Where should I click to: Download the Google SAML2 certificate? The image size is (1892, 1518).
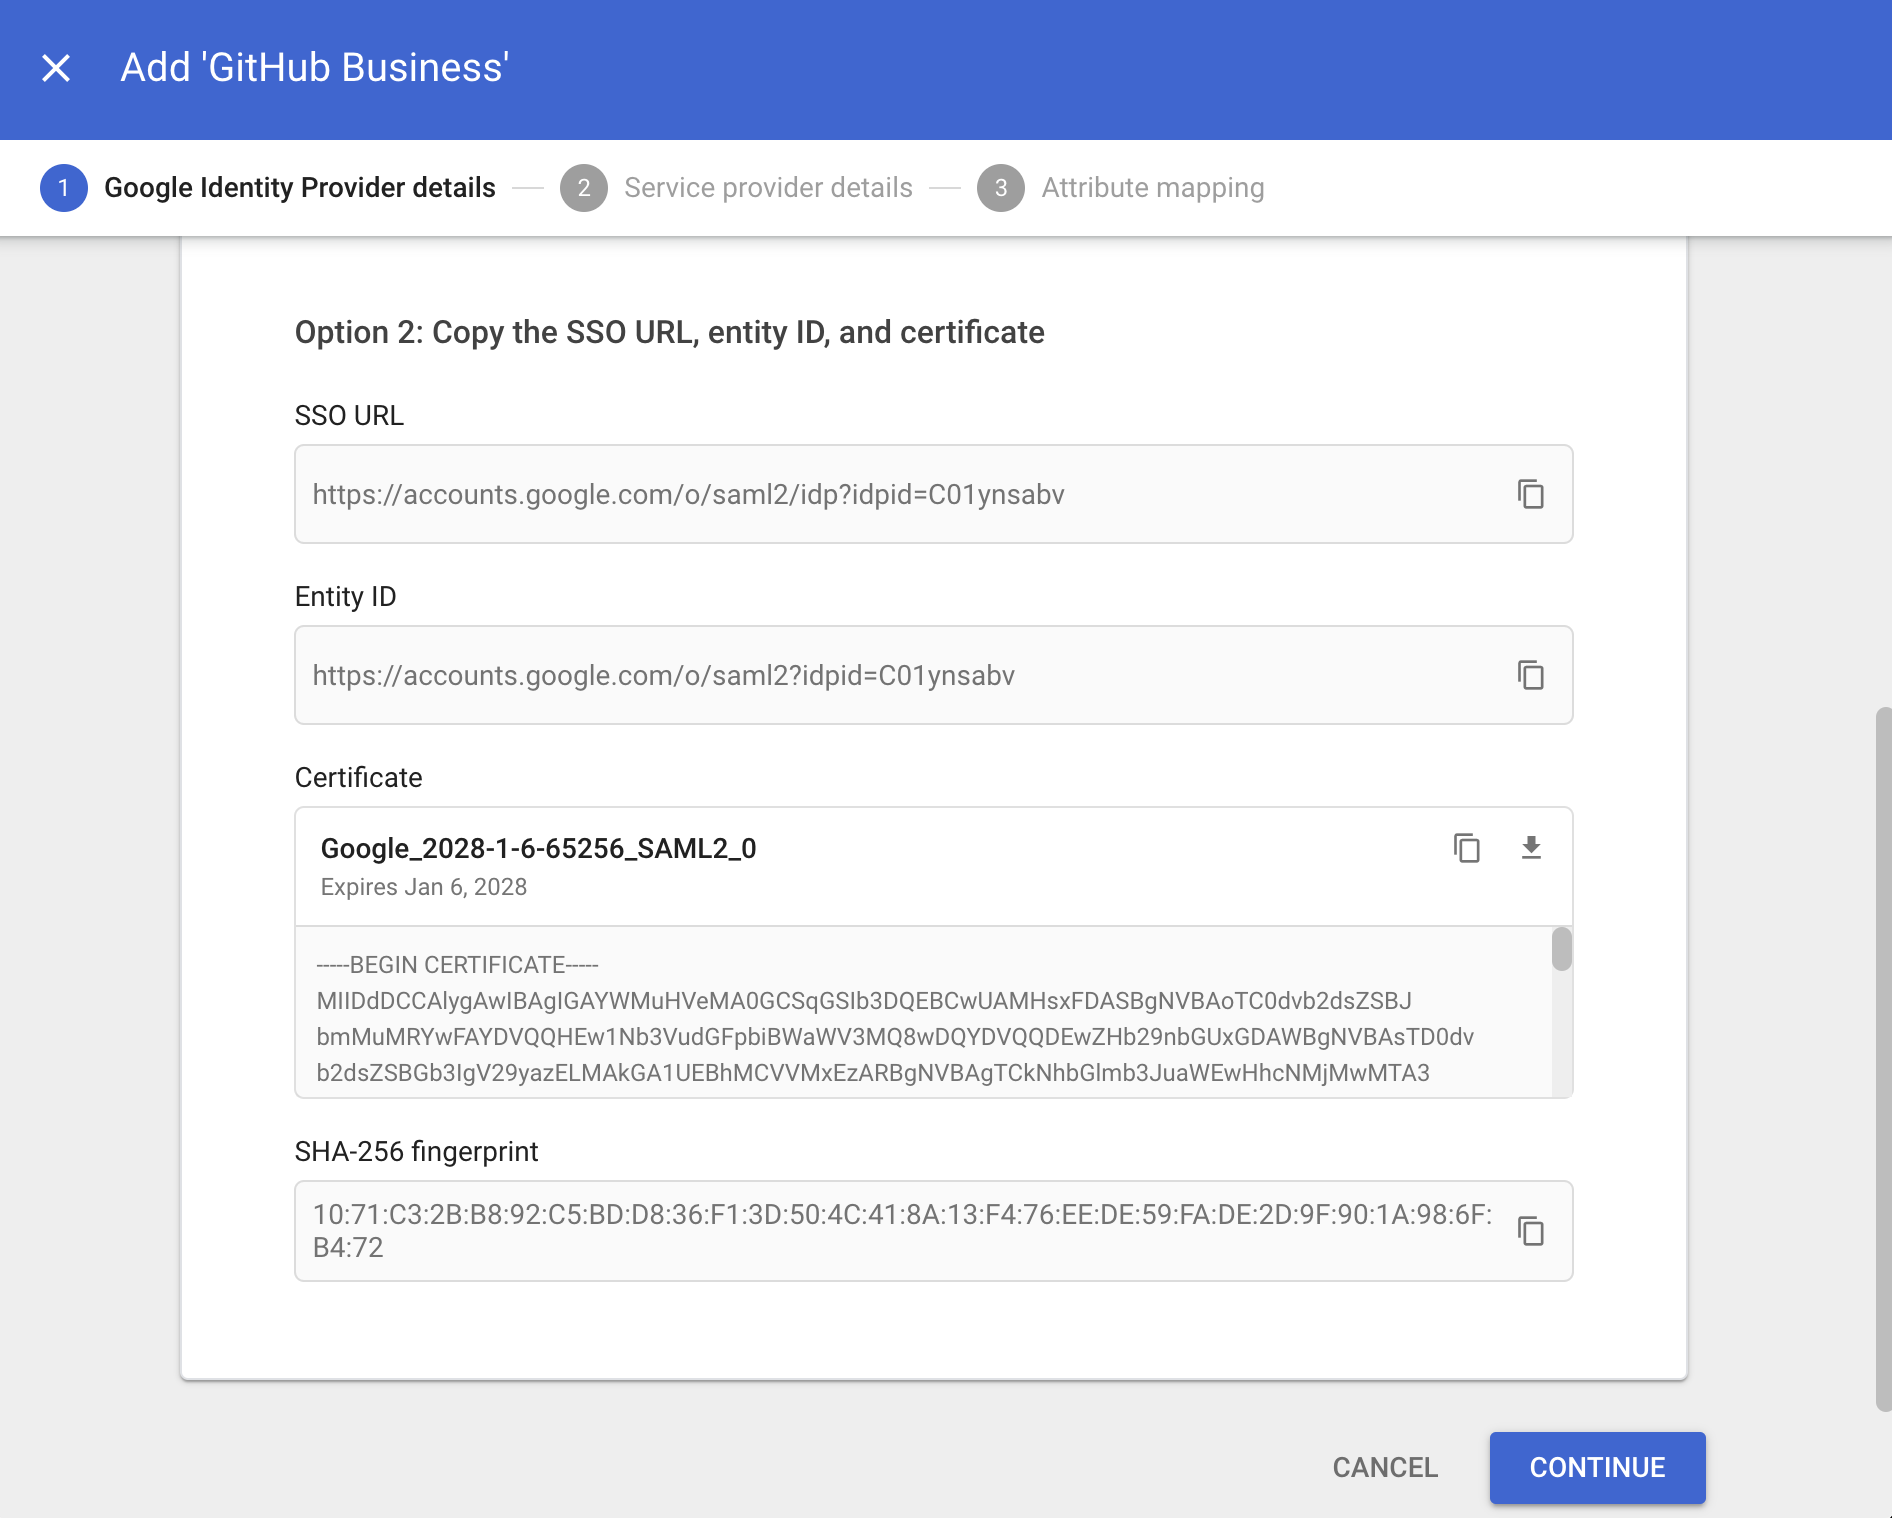coord(1530,848)
